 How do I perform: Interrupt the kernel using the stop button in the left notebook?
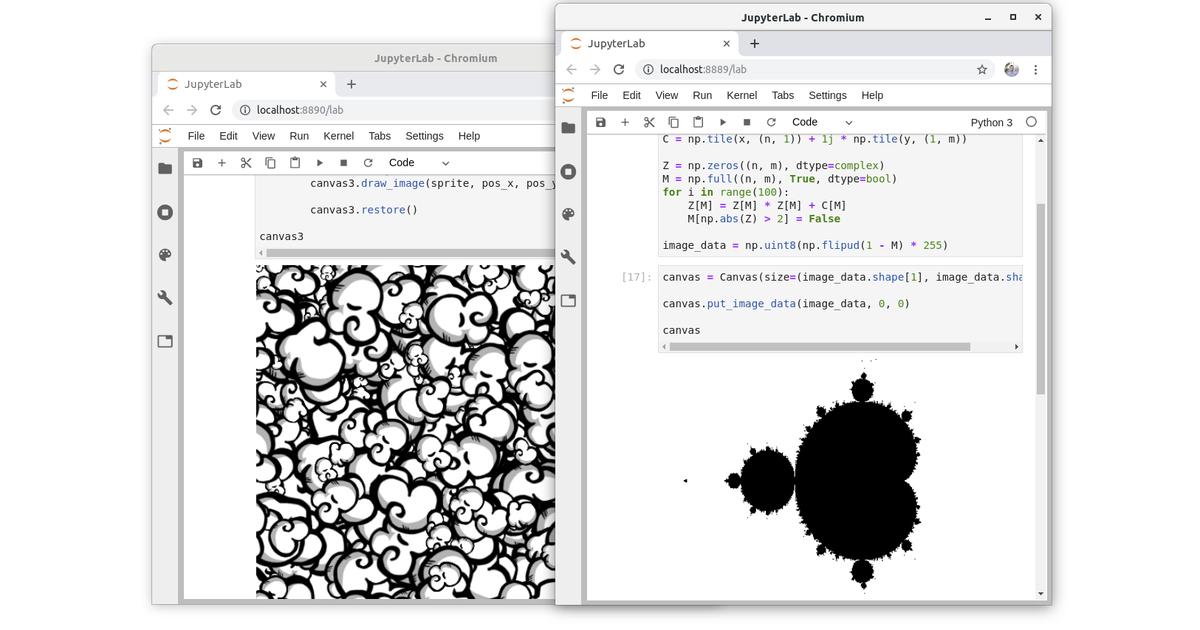point(344,163)
